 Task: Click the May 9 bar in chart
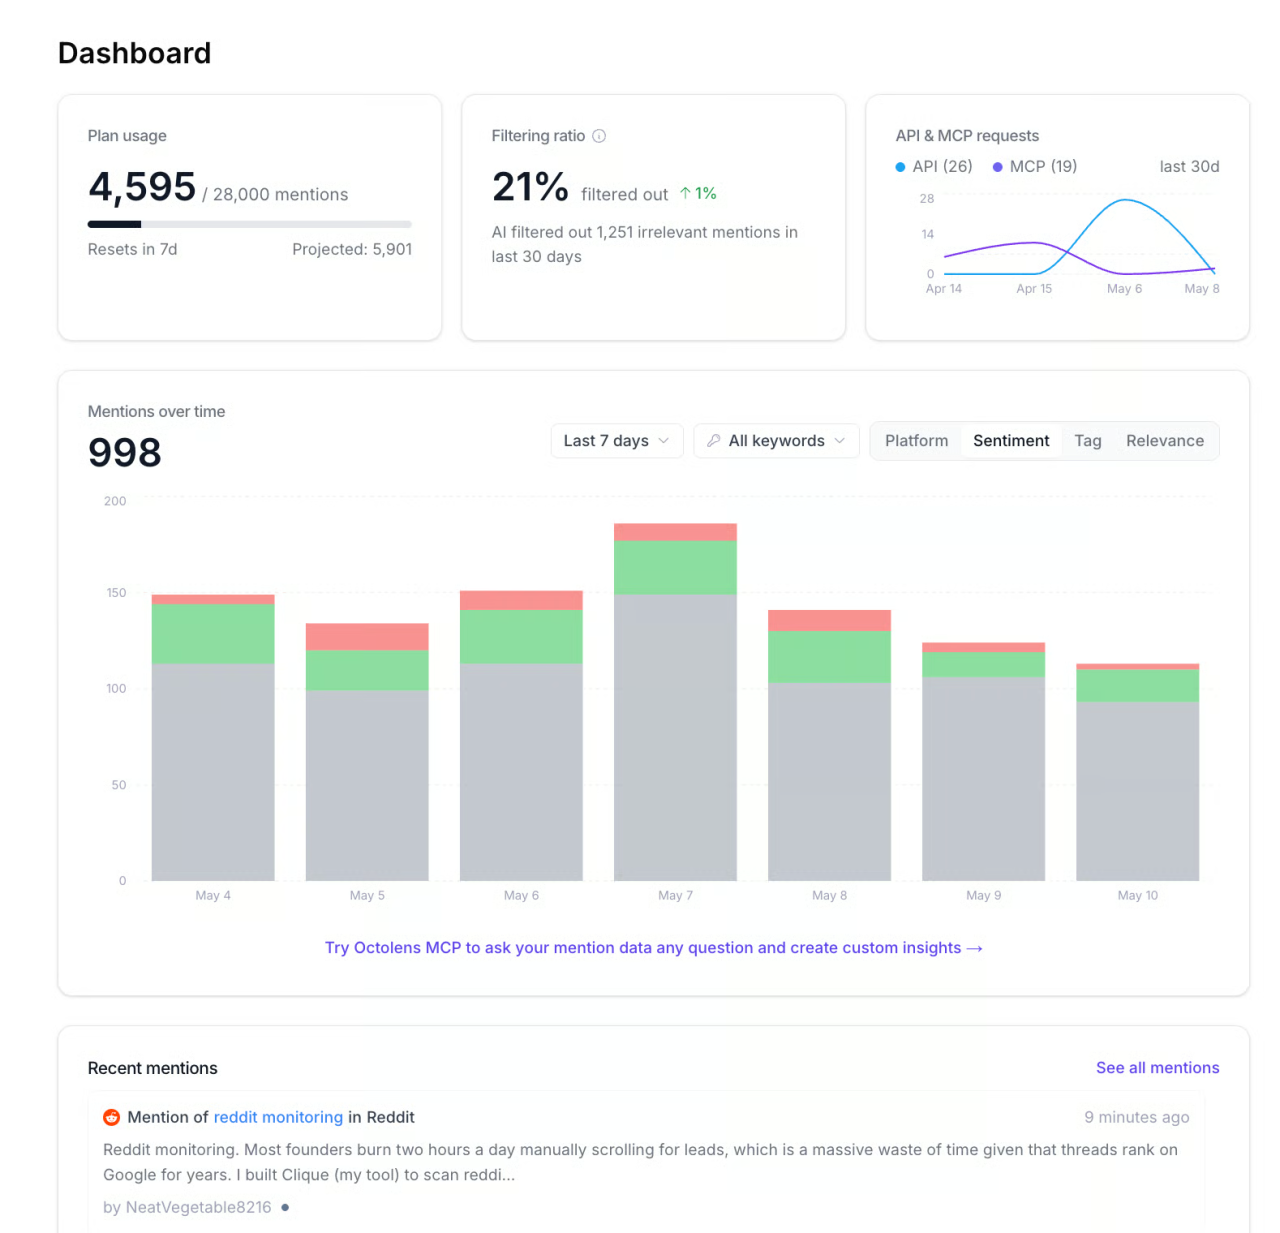pos(983,762)
